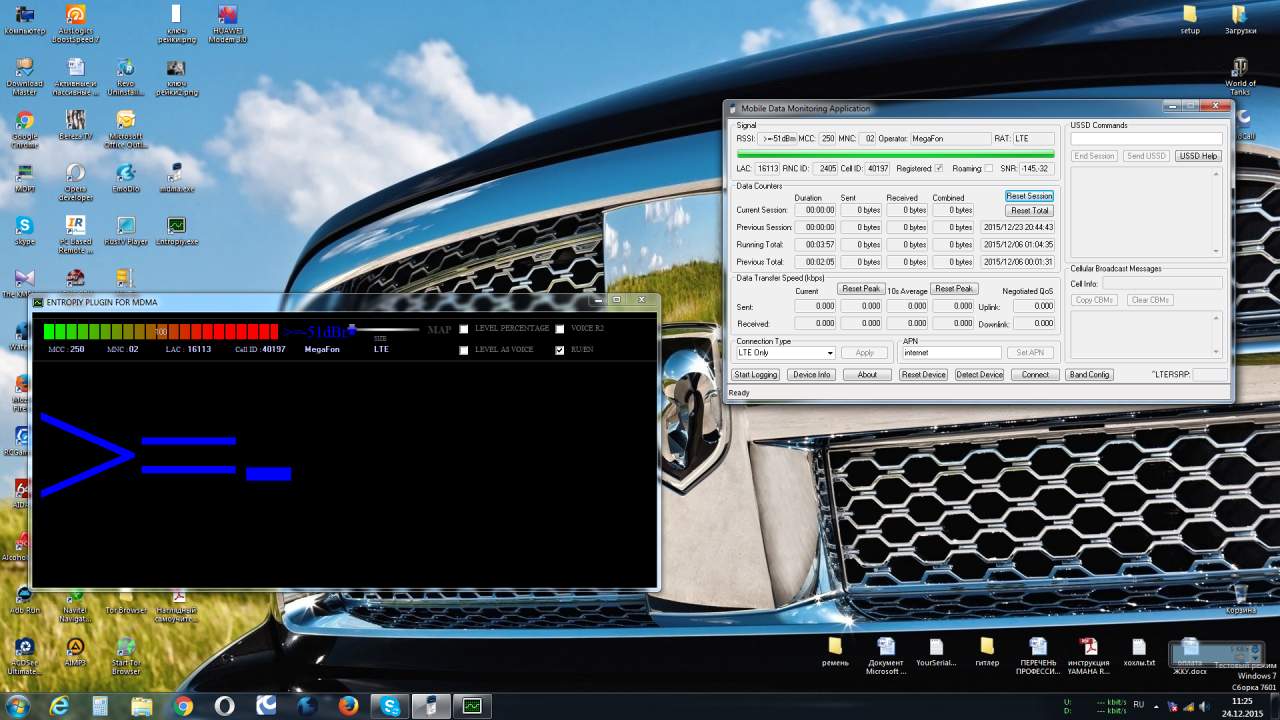Open Google Chrome desktop shortcut
This screenshot has height=720, width=1280.
[24, 123]
